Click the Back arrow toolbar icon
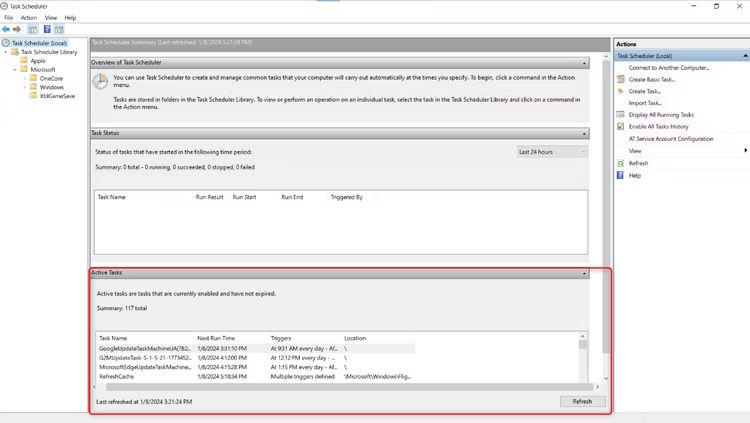Viewport: 750px width, 423px height. coord(6,29)
